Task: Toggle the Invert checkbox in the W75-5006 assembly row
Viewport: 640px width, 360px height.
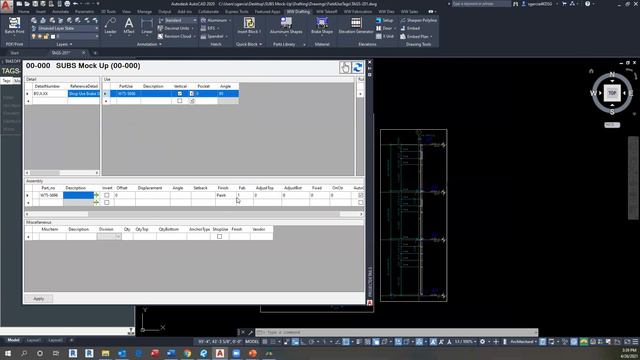Action: (x=107, y=195)
